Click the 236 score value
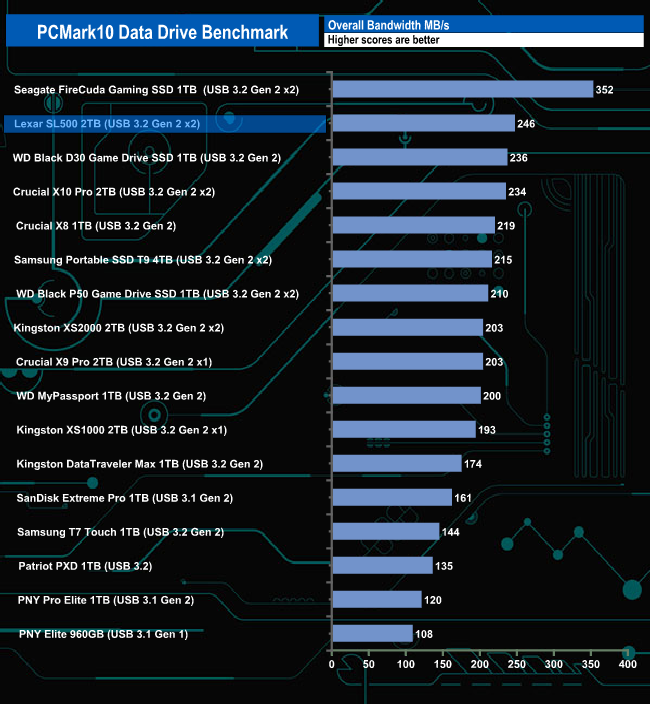The image size is (650, 704). (519, 158)
